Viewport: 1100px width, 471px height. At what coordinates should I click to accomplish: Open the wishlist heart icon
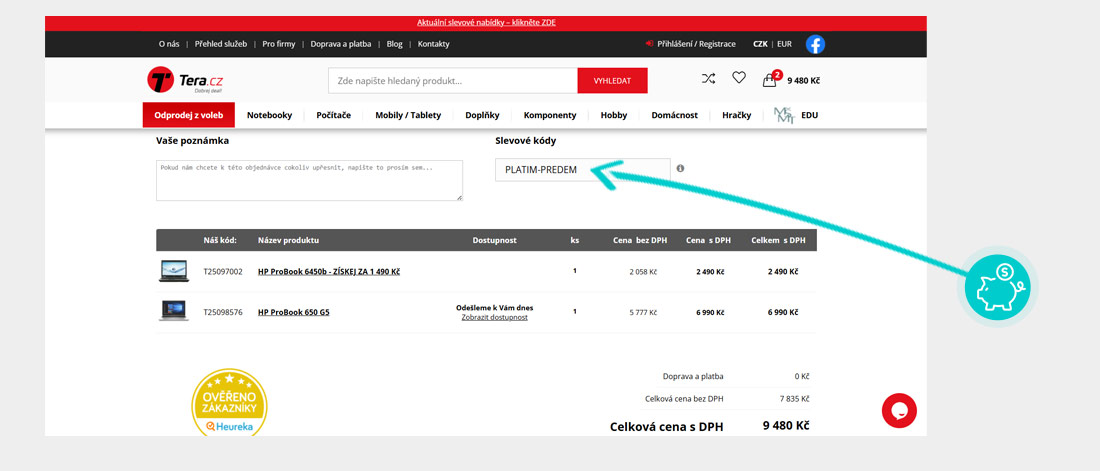(x=738, y=78)
